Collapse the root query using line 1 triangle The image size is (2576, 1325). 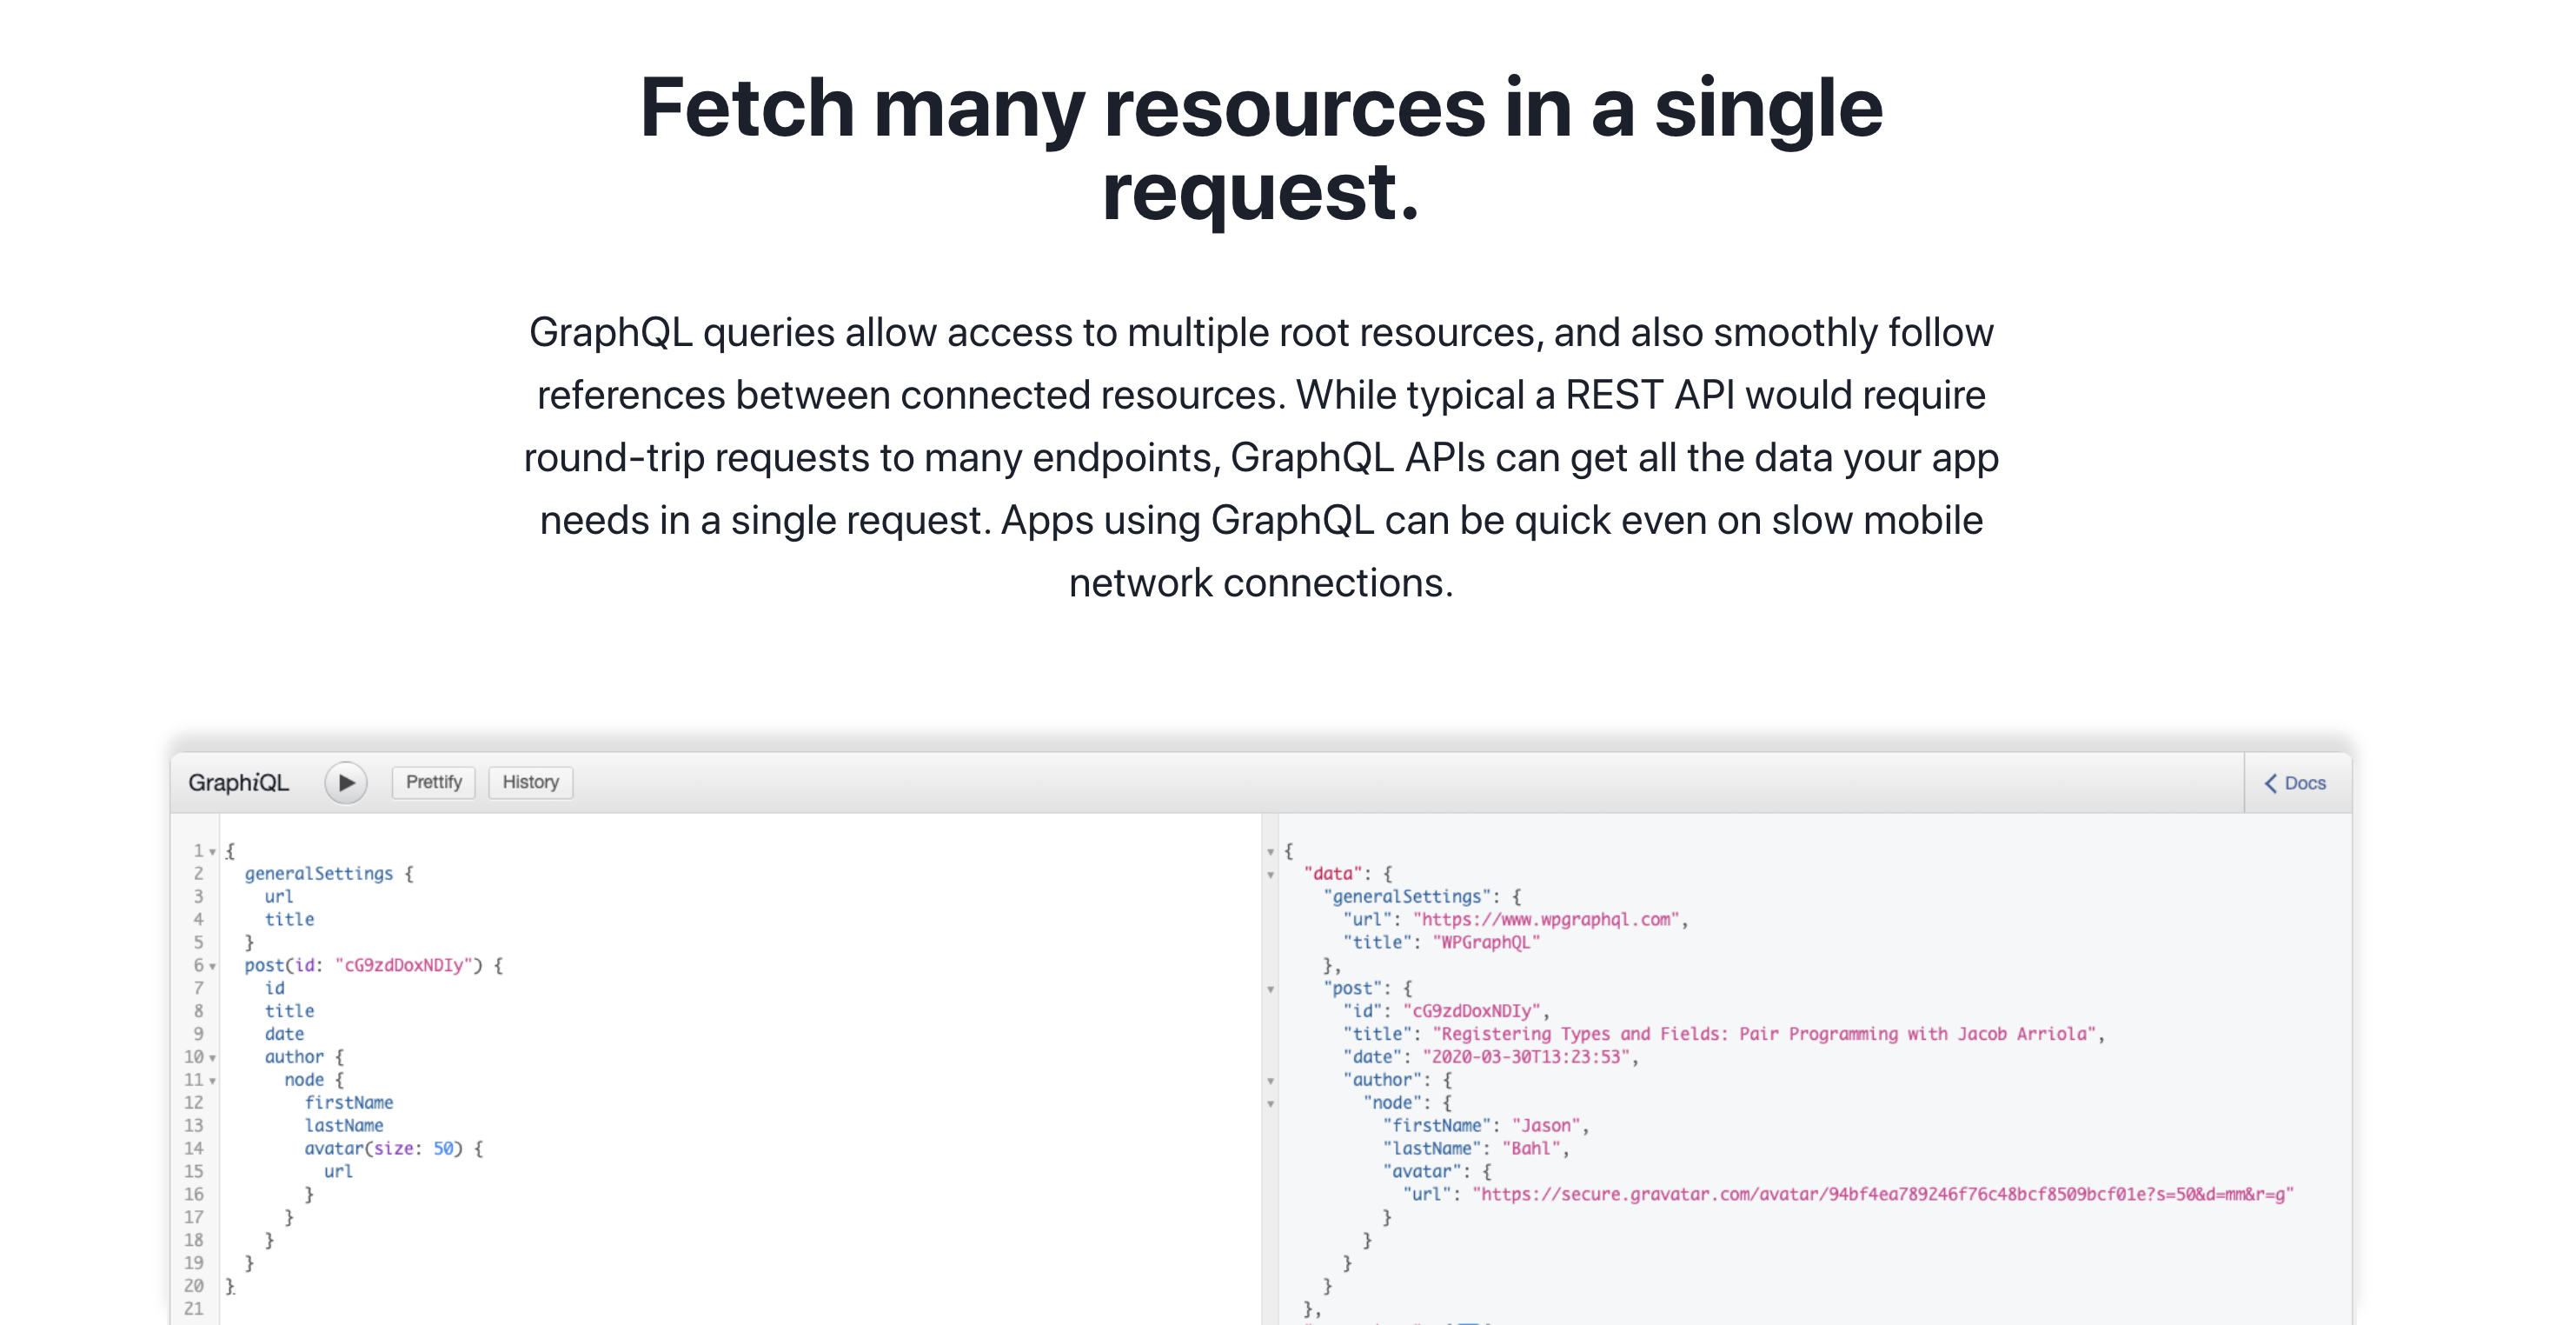[213, 851]
